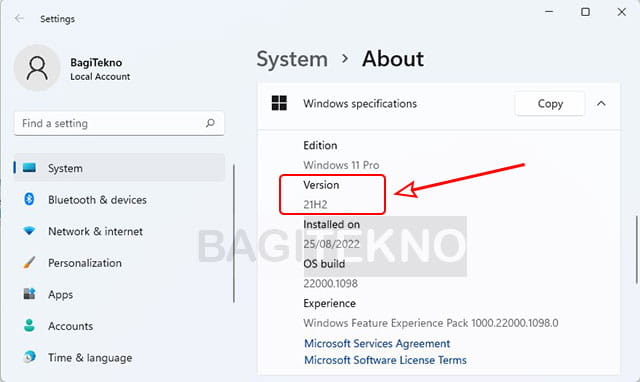
Task: Click the Windows 11 Pro edition value
Action: click(x=341, y=165)
